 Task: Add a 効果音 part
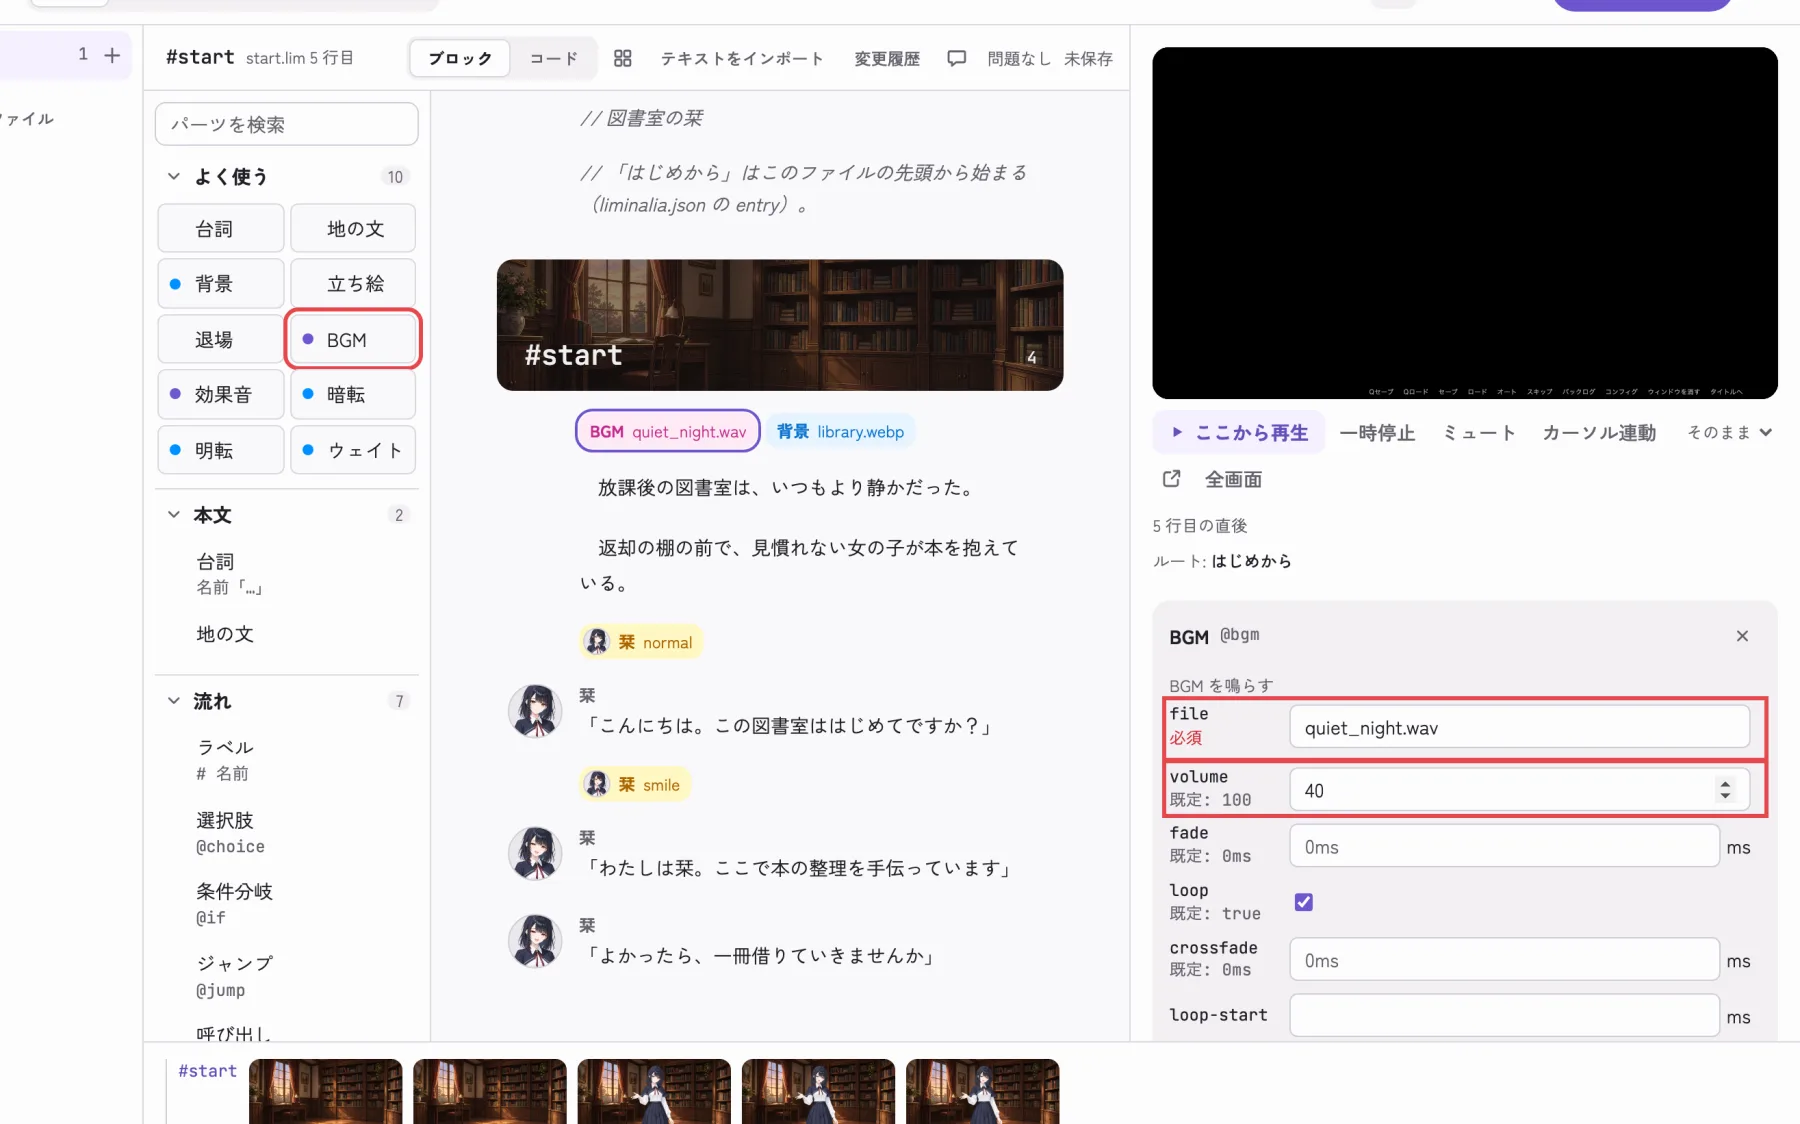pyautogui.click(x=221, y=394)
